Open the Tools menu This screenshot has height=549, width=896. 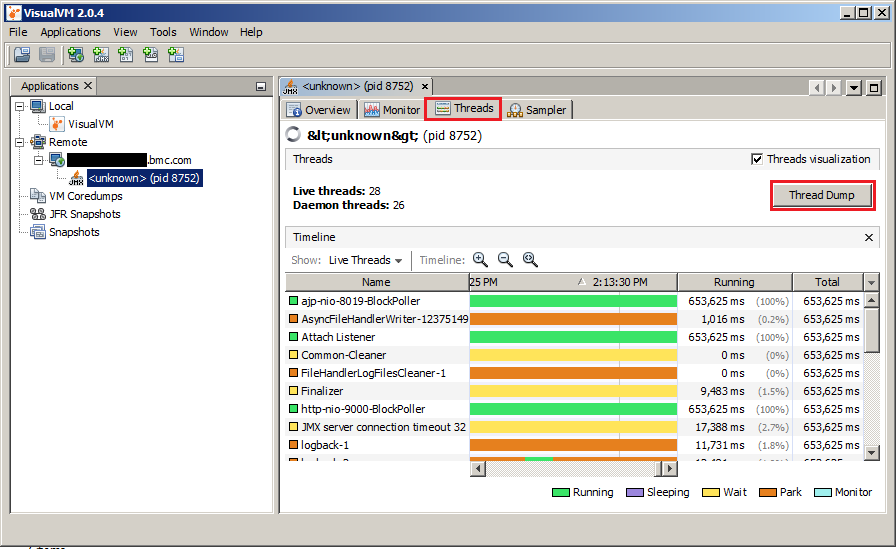163,32
